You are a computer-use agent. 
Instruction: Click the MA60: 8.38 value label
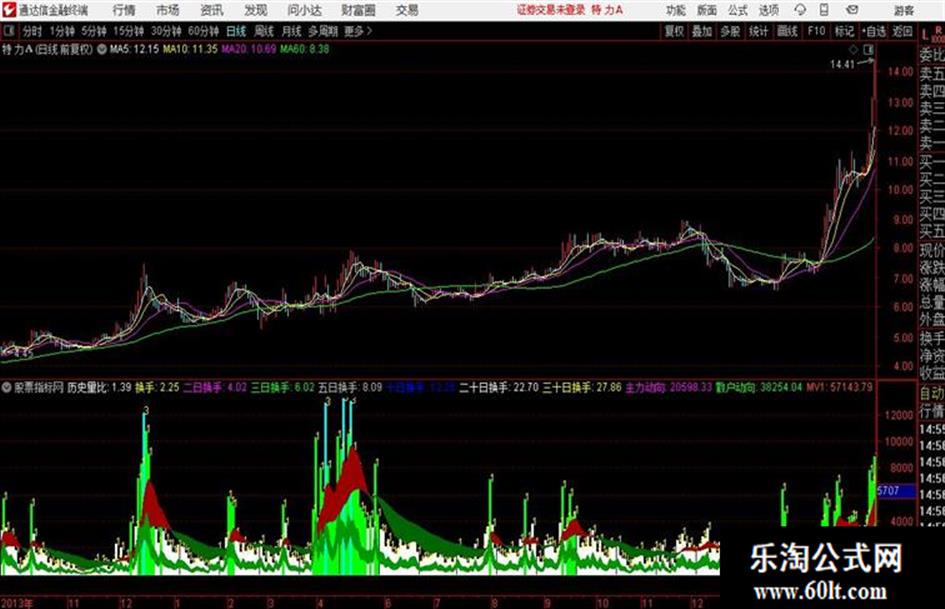[304, 49]
